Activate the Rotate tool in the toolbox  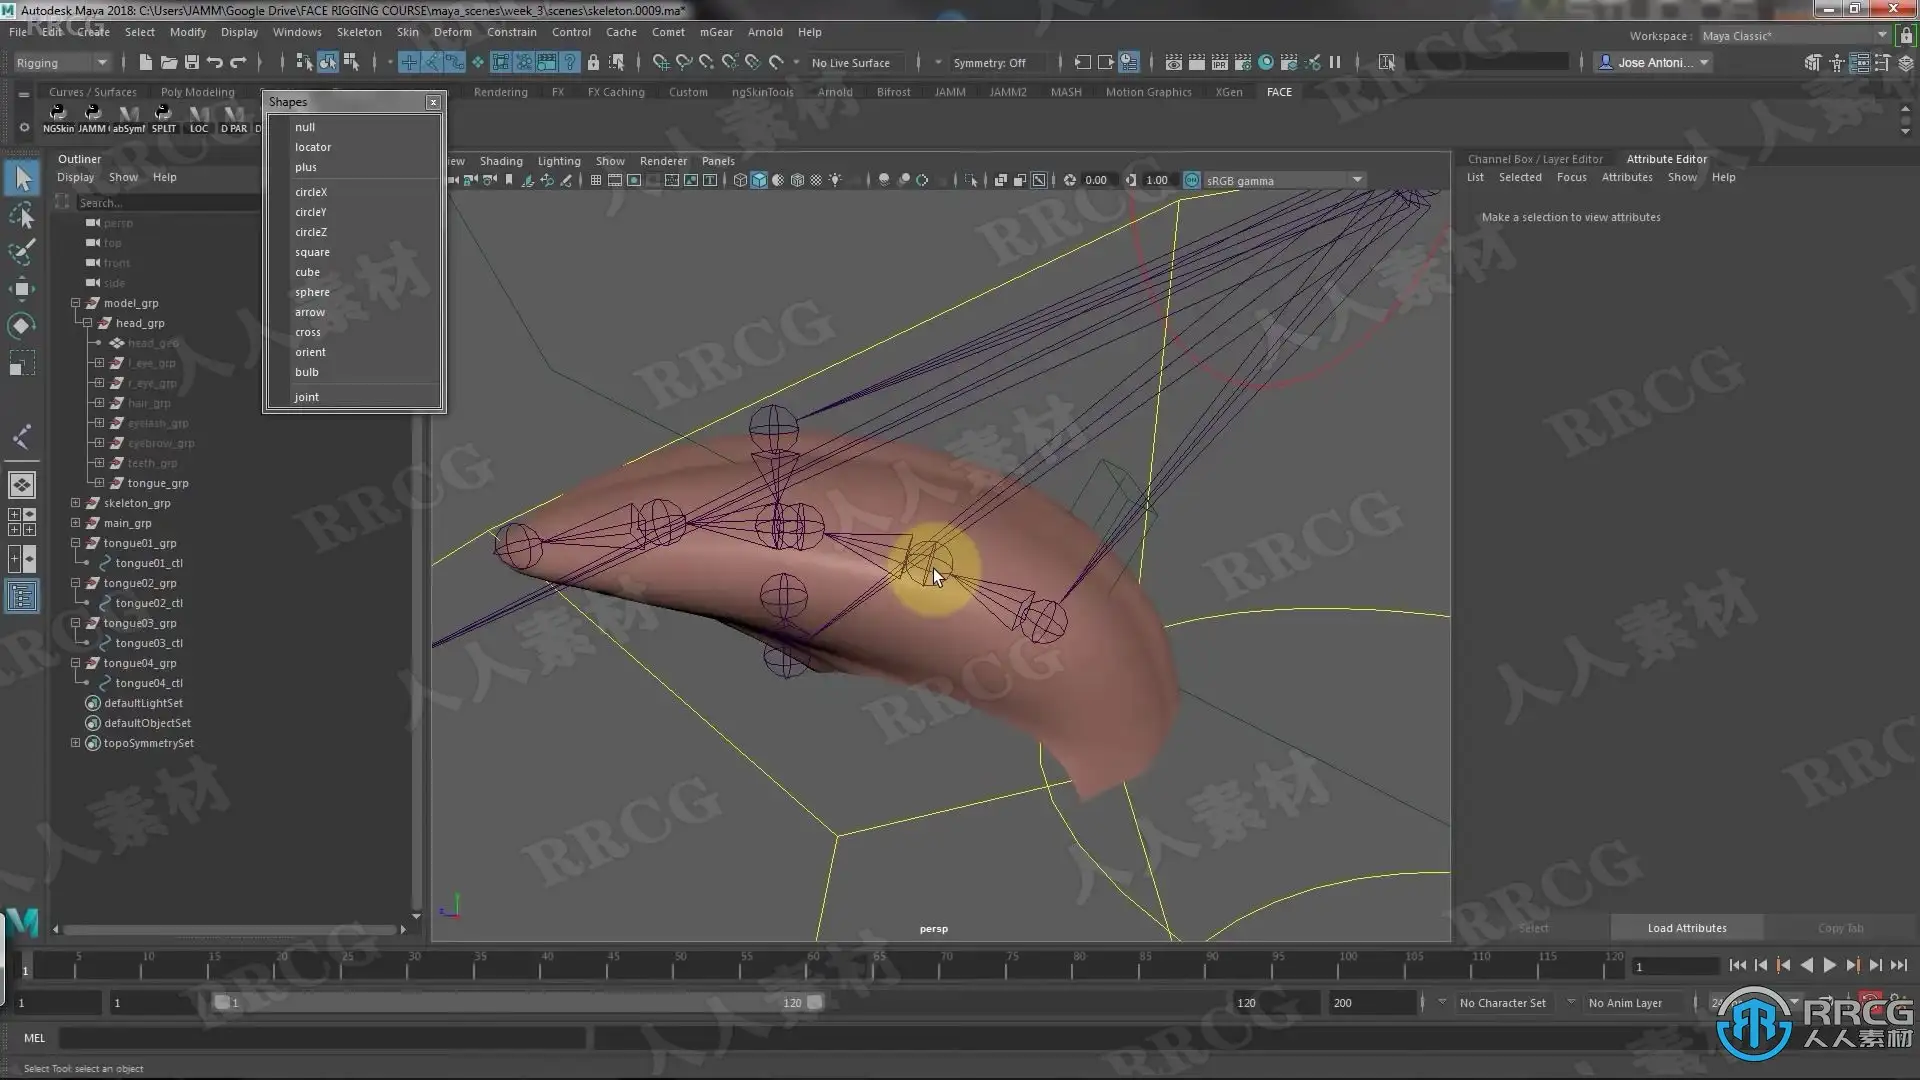pos(22,326)
